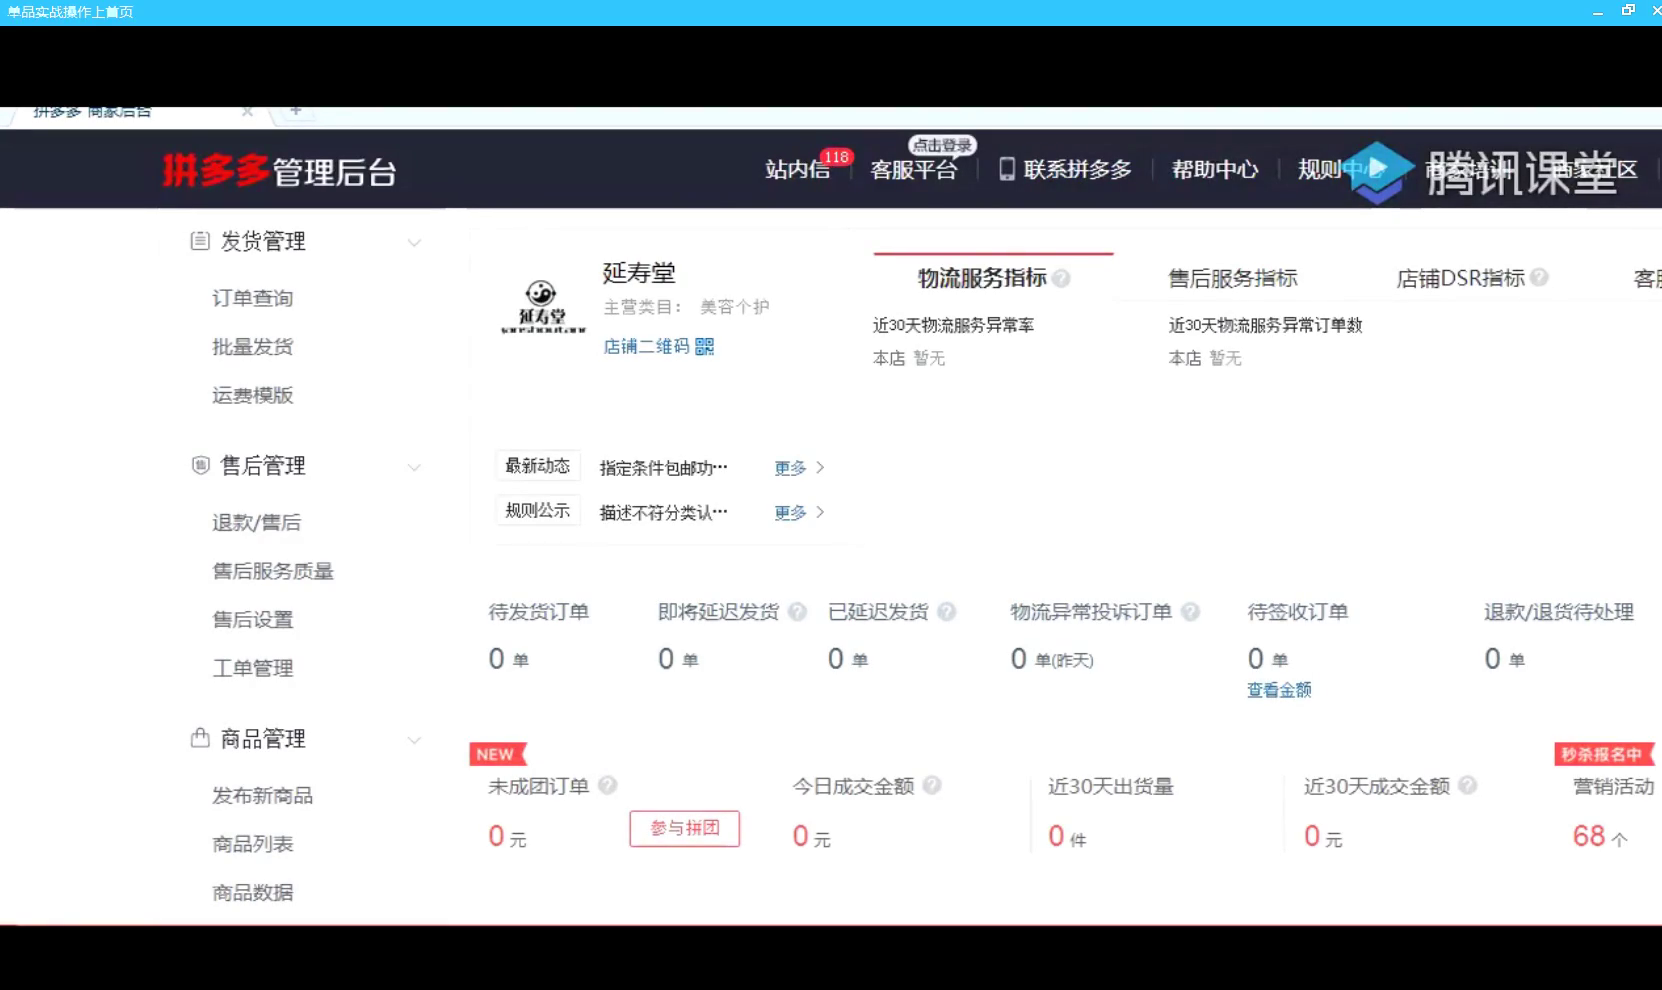
Task: Click the 发货管理 section icon
Action: point(200,241)
